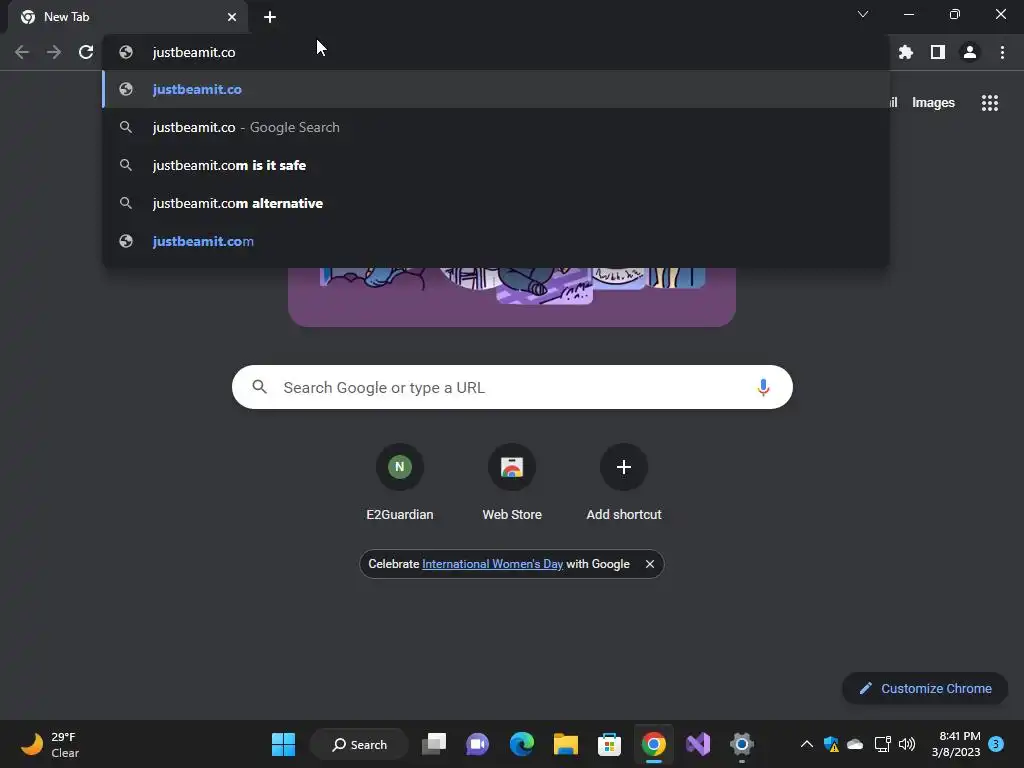Open the Google apps grid
Screen dimensions: 1024x768
[990, 103]
